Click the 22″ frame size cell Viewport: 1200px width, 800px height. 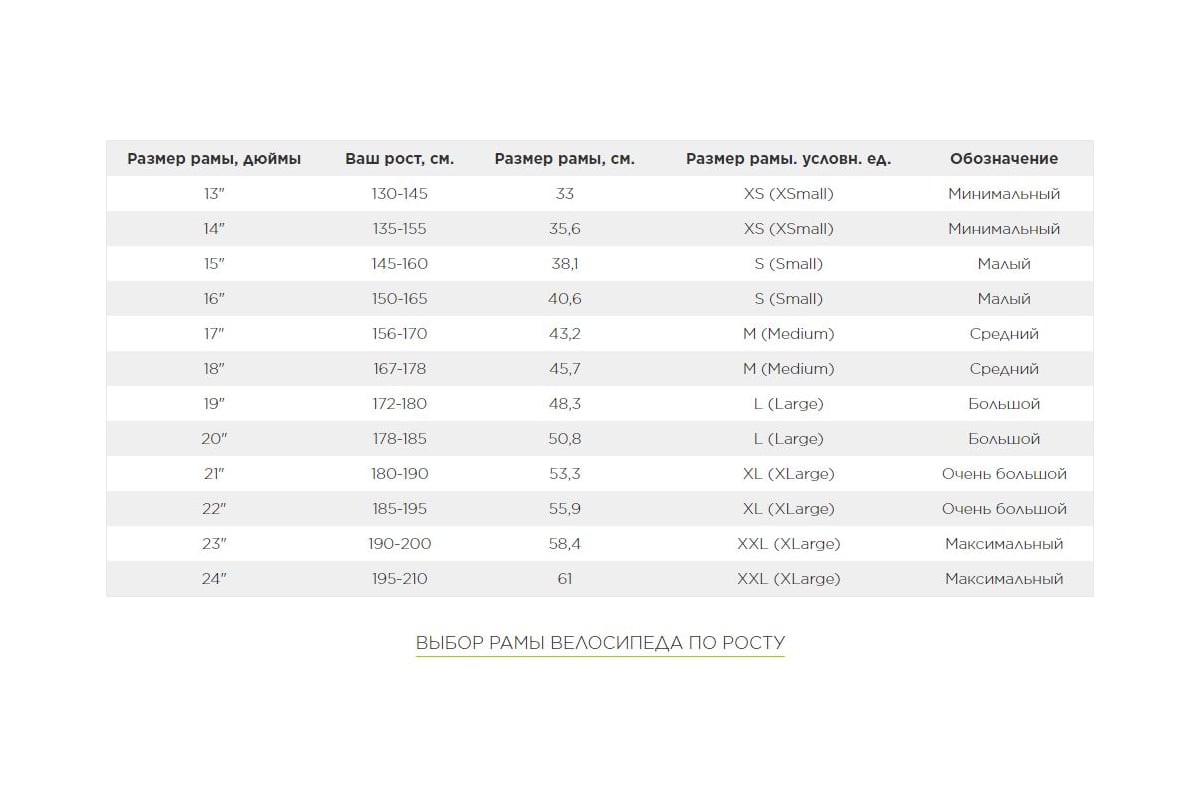214,509
